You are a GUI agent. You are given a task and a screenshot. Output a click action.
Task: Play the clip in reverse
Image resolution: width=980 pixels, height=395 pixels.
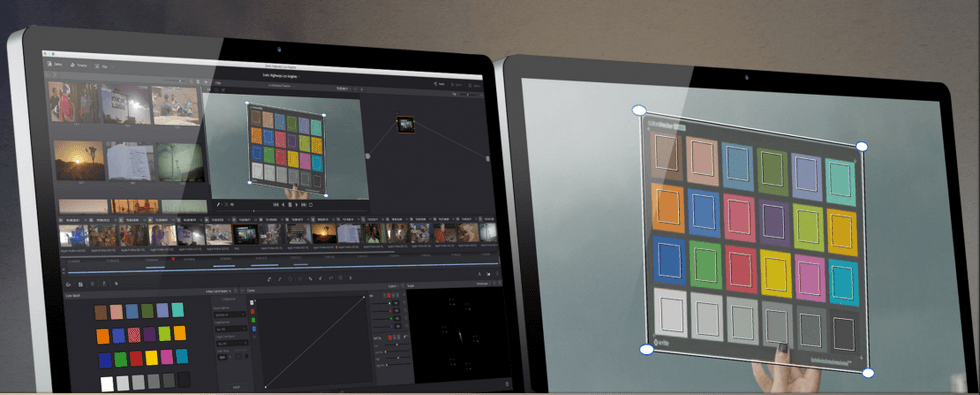point(283,204)
